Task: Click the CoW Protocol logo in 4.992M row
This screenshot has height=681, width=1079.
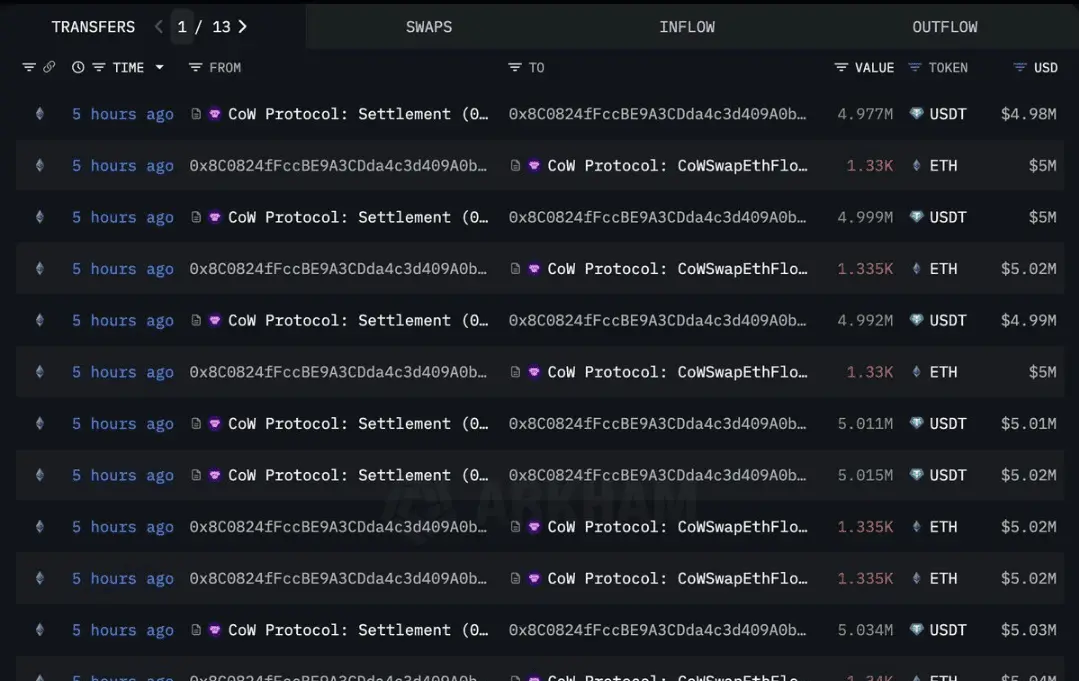Action: [215, 320]
